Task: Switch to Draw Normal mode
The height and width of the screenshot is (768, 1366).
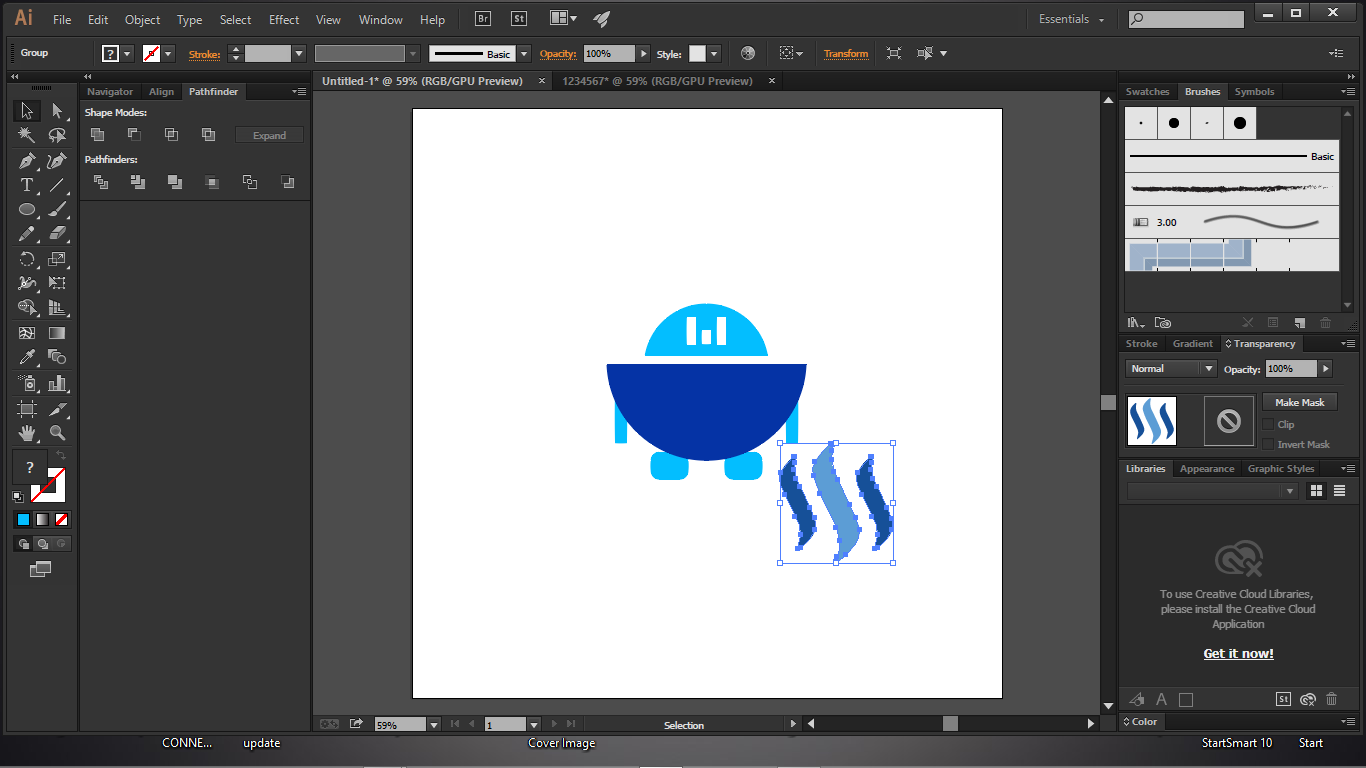Action: click(24, 544)
